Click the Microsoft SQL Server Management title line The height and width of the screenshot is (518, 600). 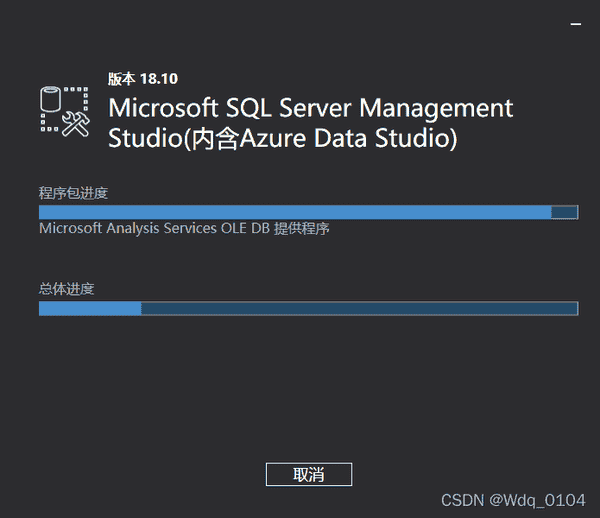[310, 107]
